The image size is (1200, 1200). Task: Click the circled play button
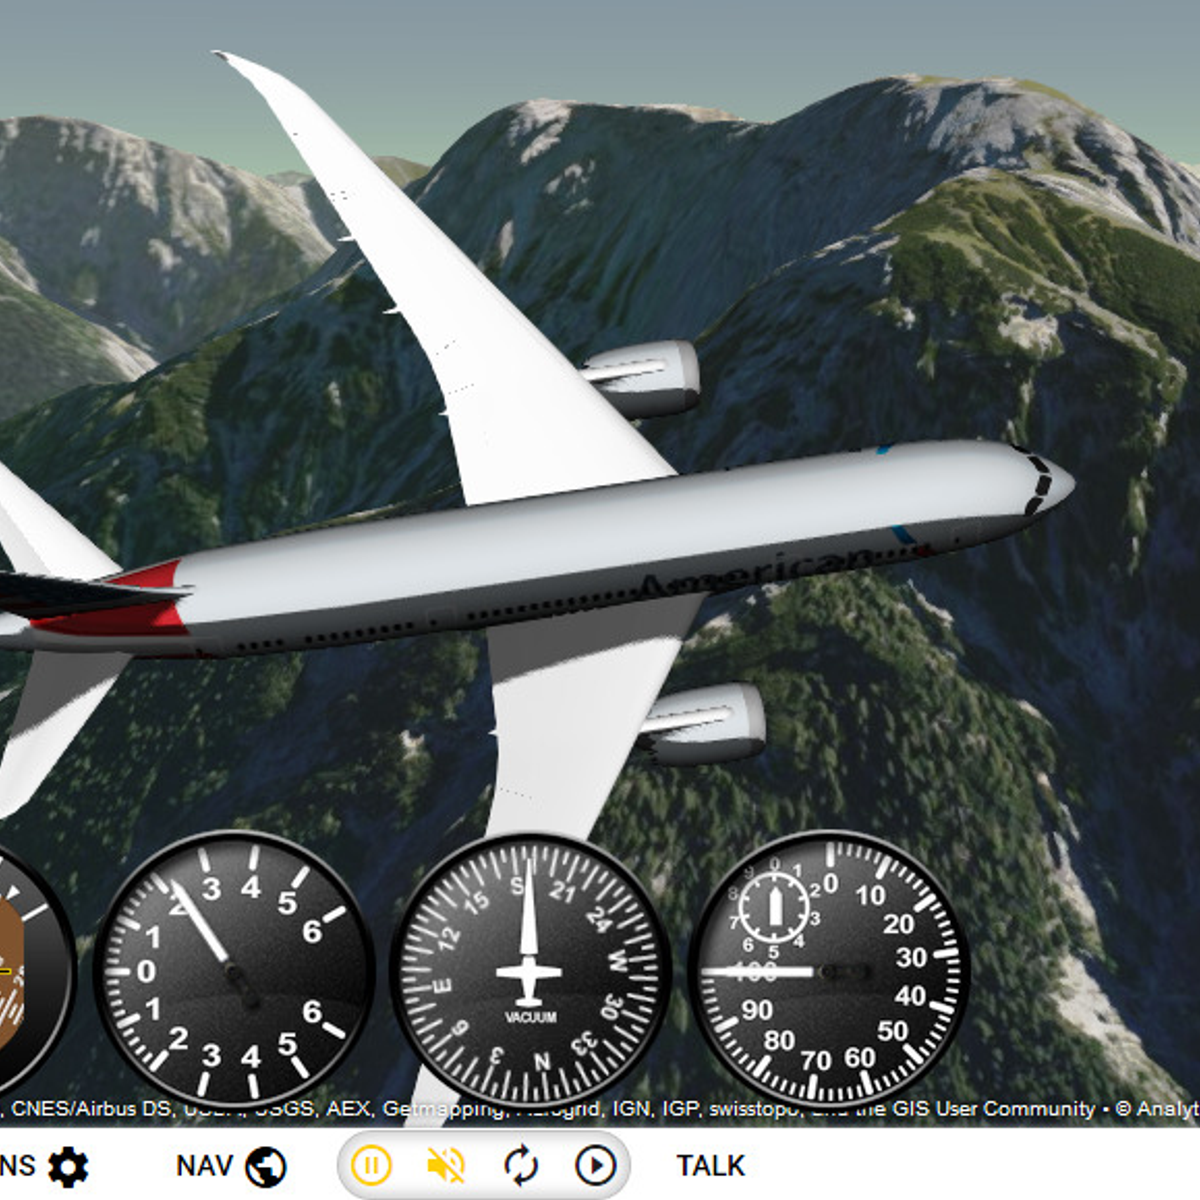pos(596,1166)
